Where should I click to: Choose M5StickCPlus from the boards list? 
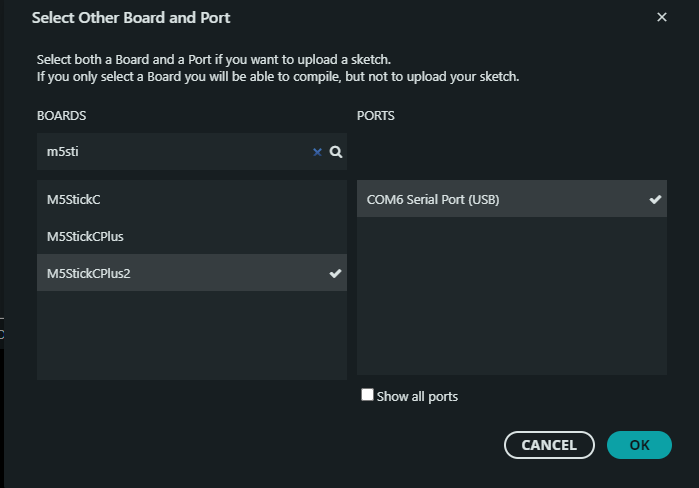tap(85, 236)
